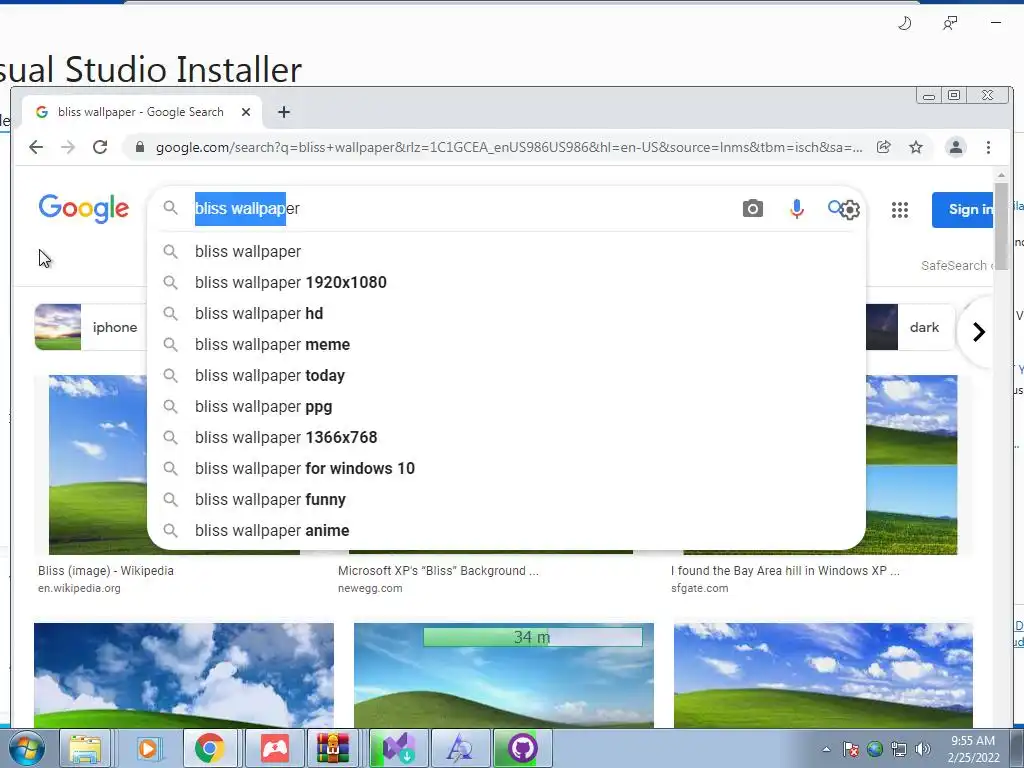The image size is (1024, 768).
Task: Select suggestion bliss wallpaper today
Action: [507, 376]
